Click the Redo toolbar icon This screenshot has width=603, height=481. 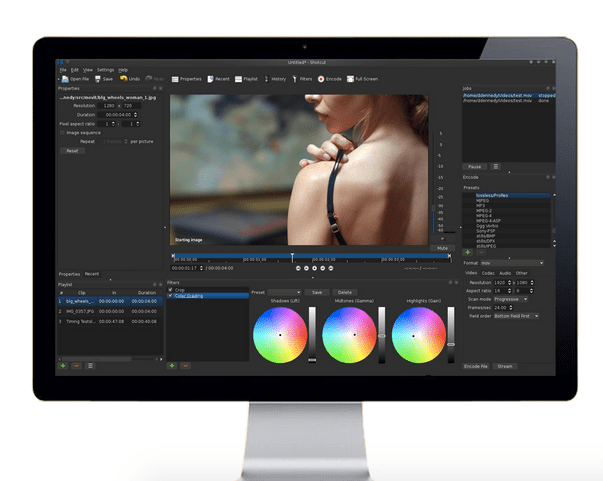pyautogui.click(x=148, y=78)
